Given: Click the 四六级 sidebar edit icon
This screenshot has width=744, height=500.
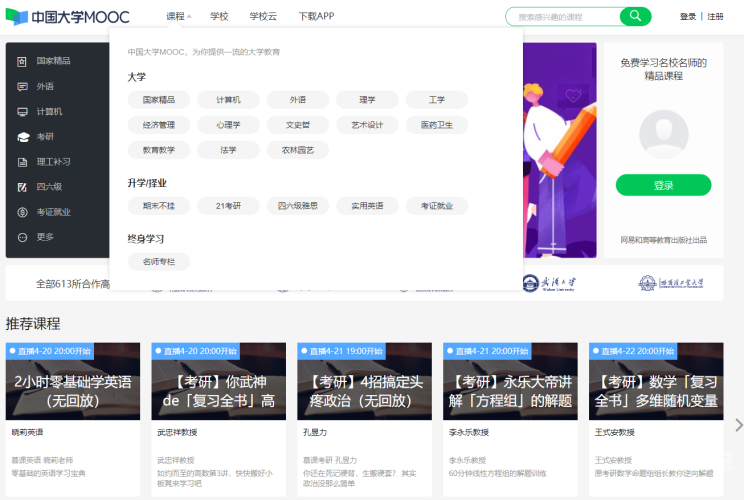Looking at the screenshot, I should [22, 187].
